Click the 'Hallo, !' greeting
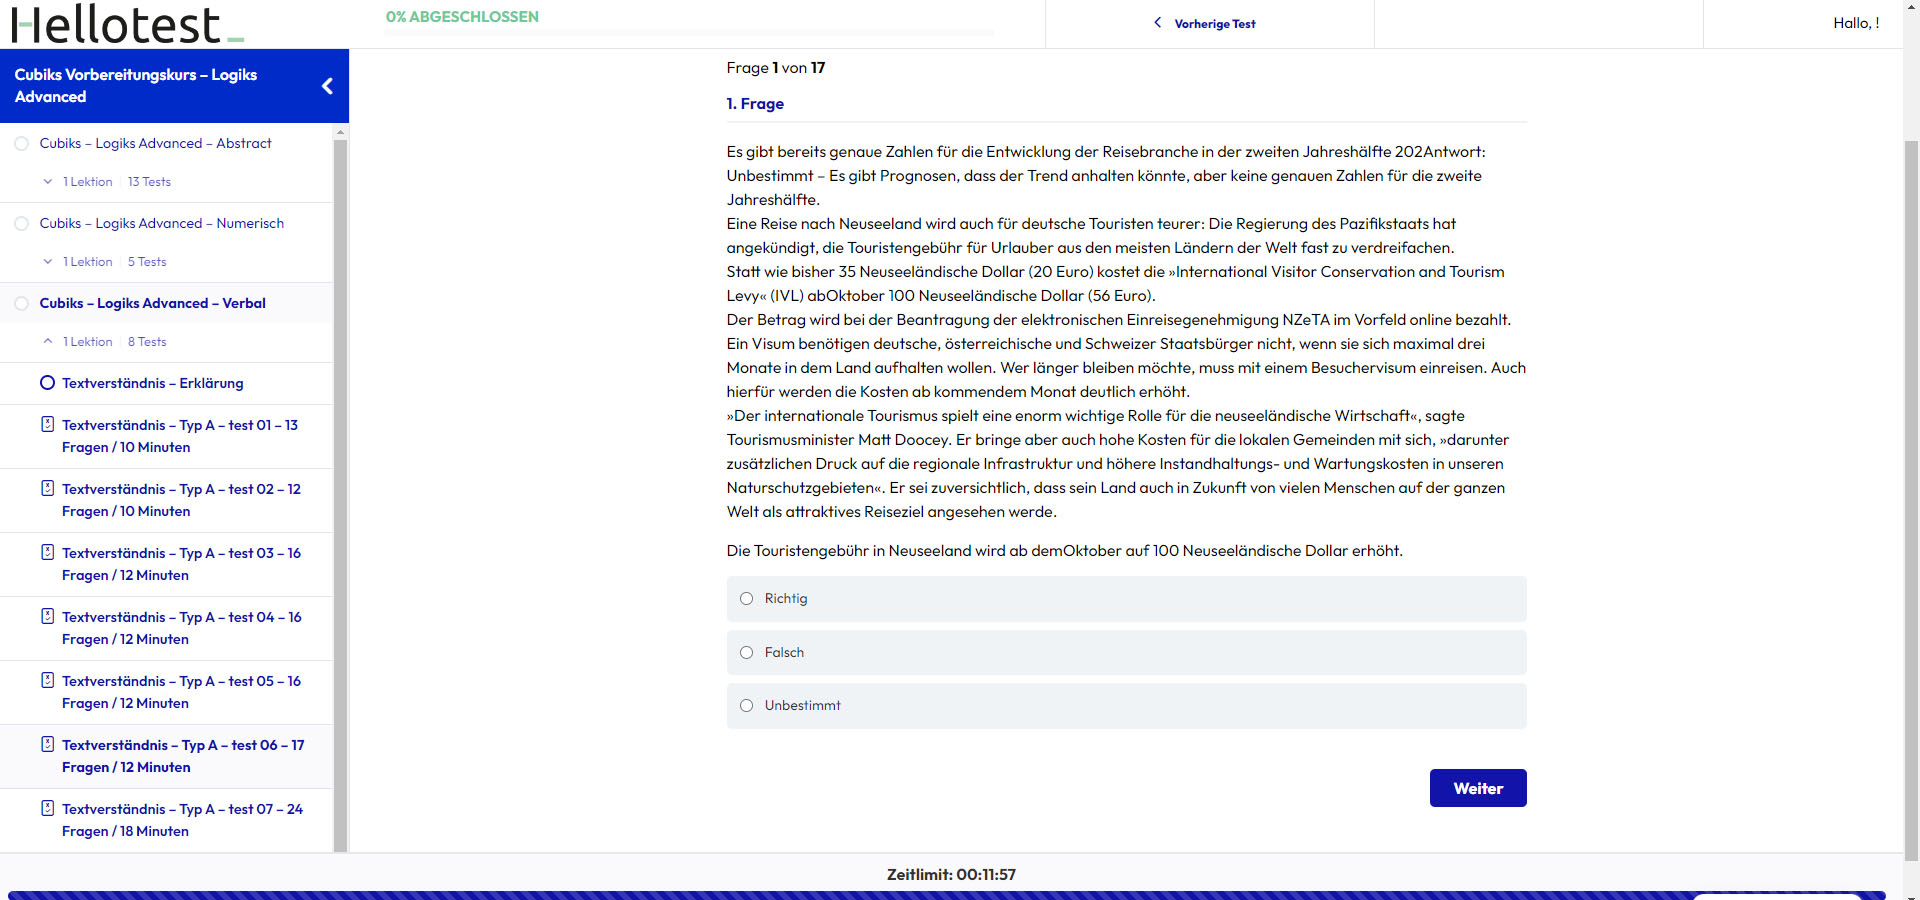1920x900 pixels. (1856, 23)
